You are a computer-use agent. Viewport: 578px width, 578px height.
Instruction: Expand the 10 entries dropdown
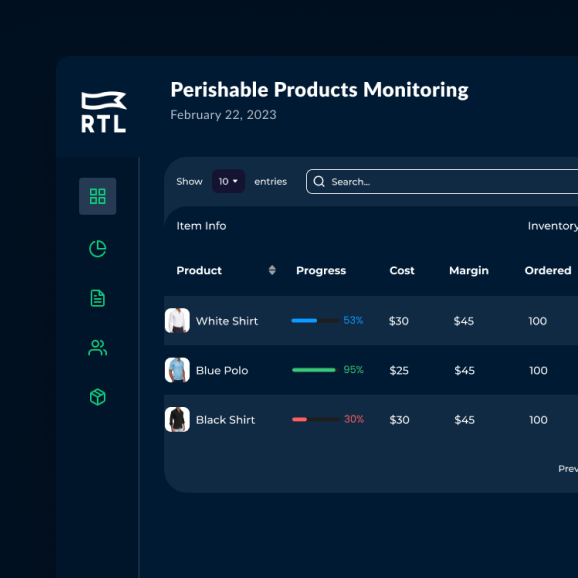click(228, 181)
